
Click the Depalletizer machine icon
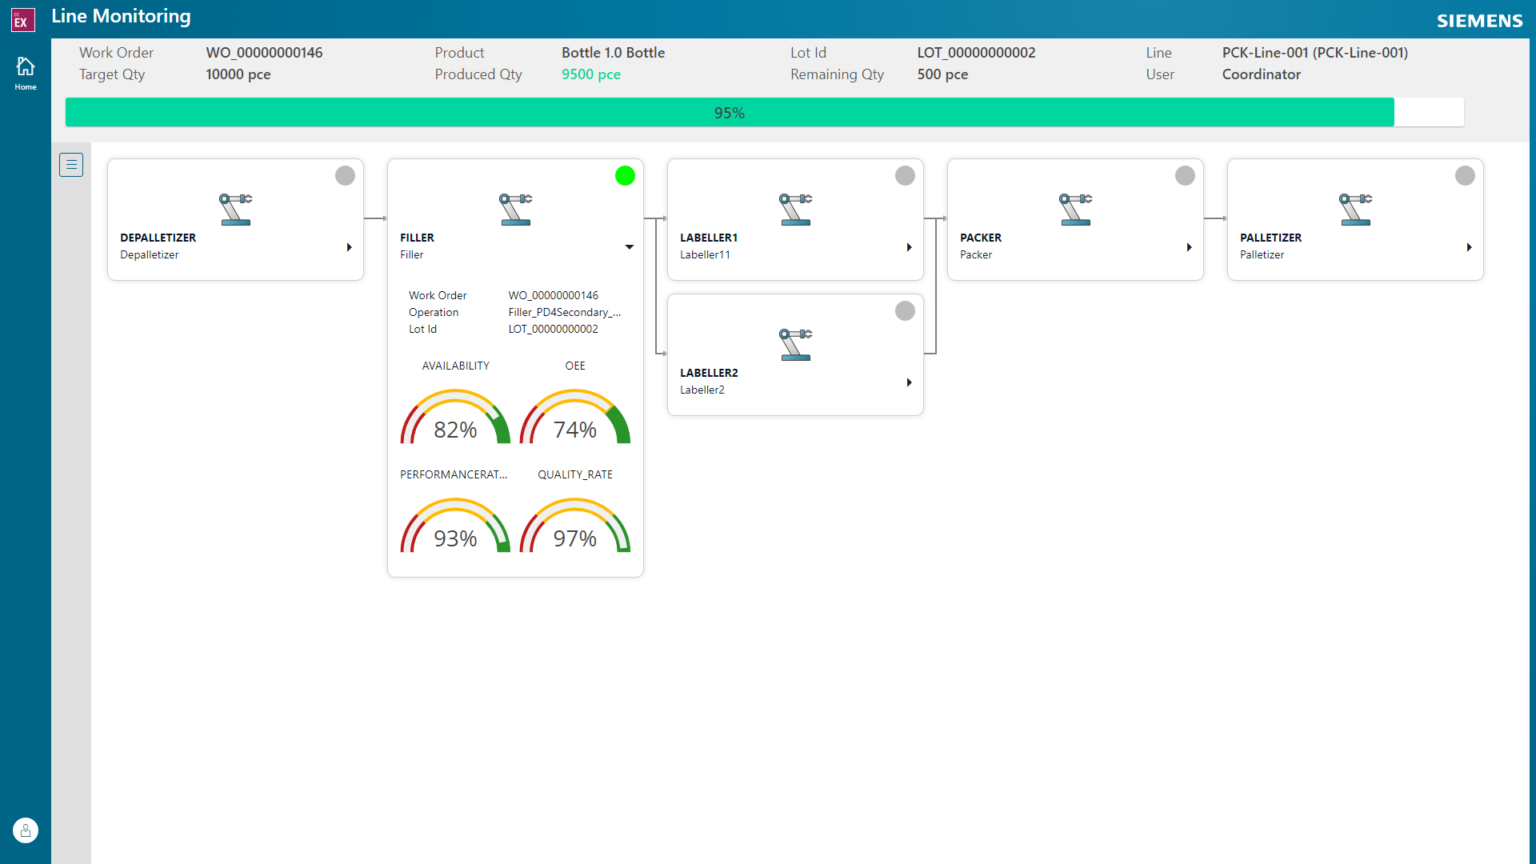235,208
